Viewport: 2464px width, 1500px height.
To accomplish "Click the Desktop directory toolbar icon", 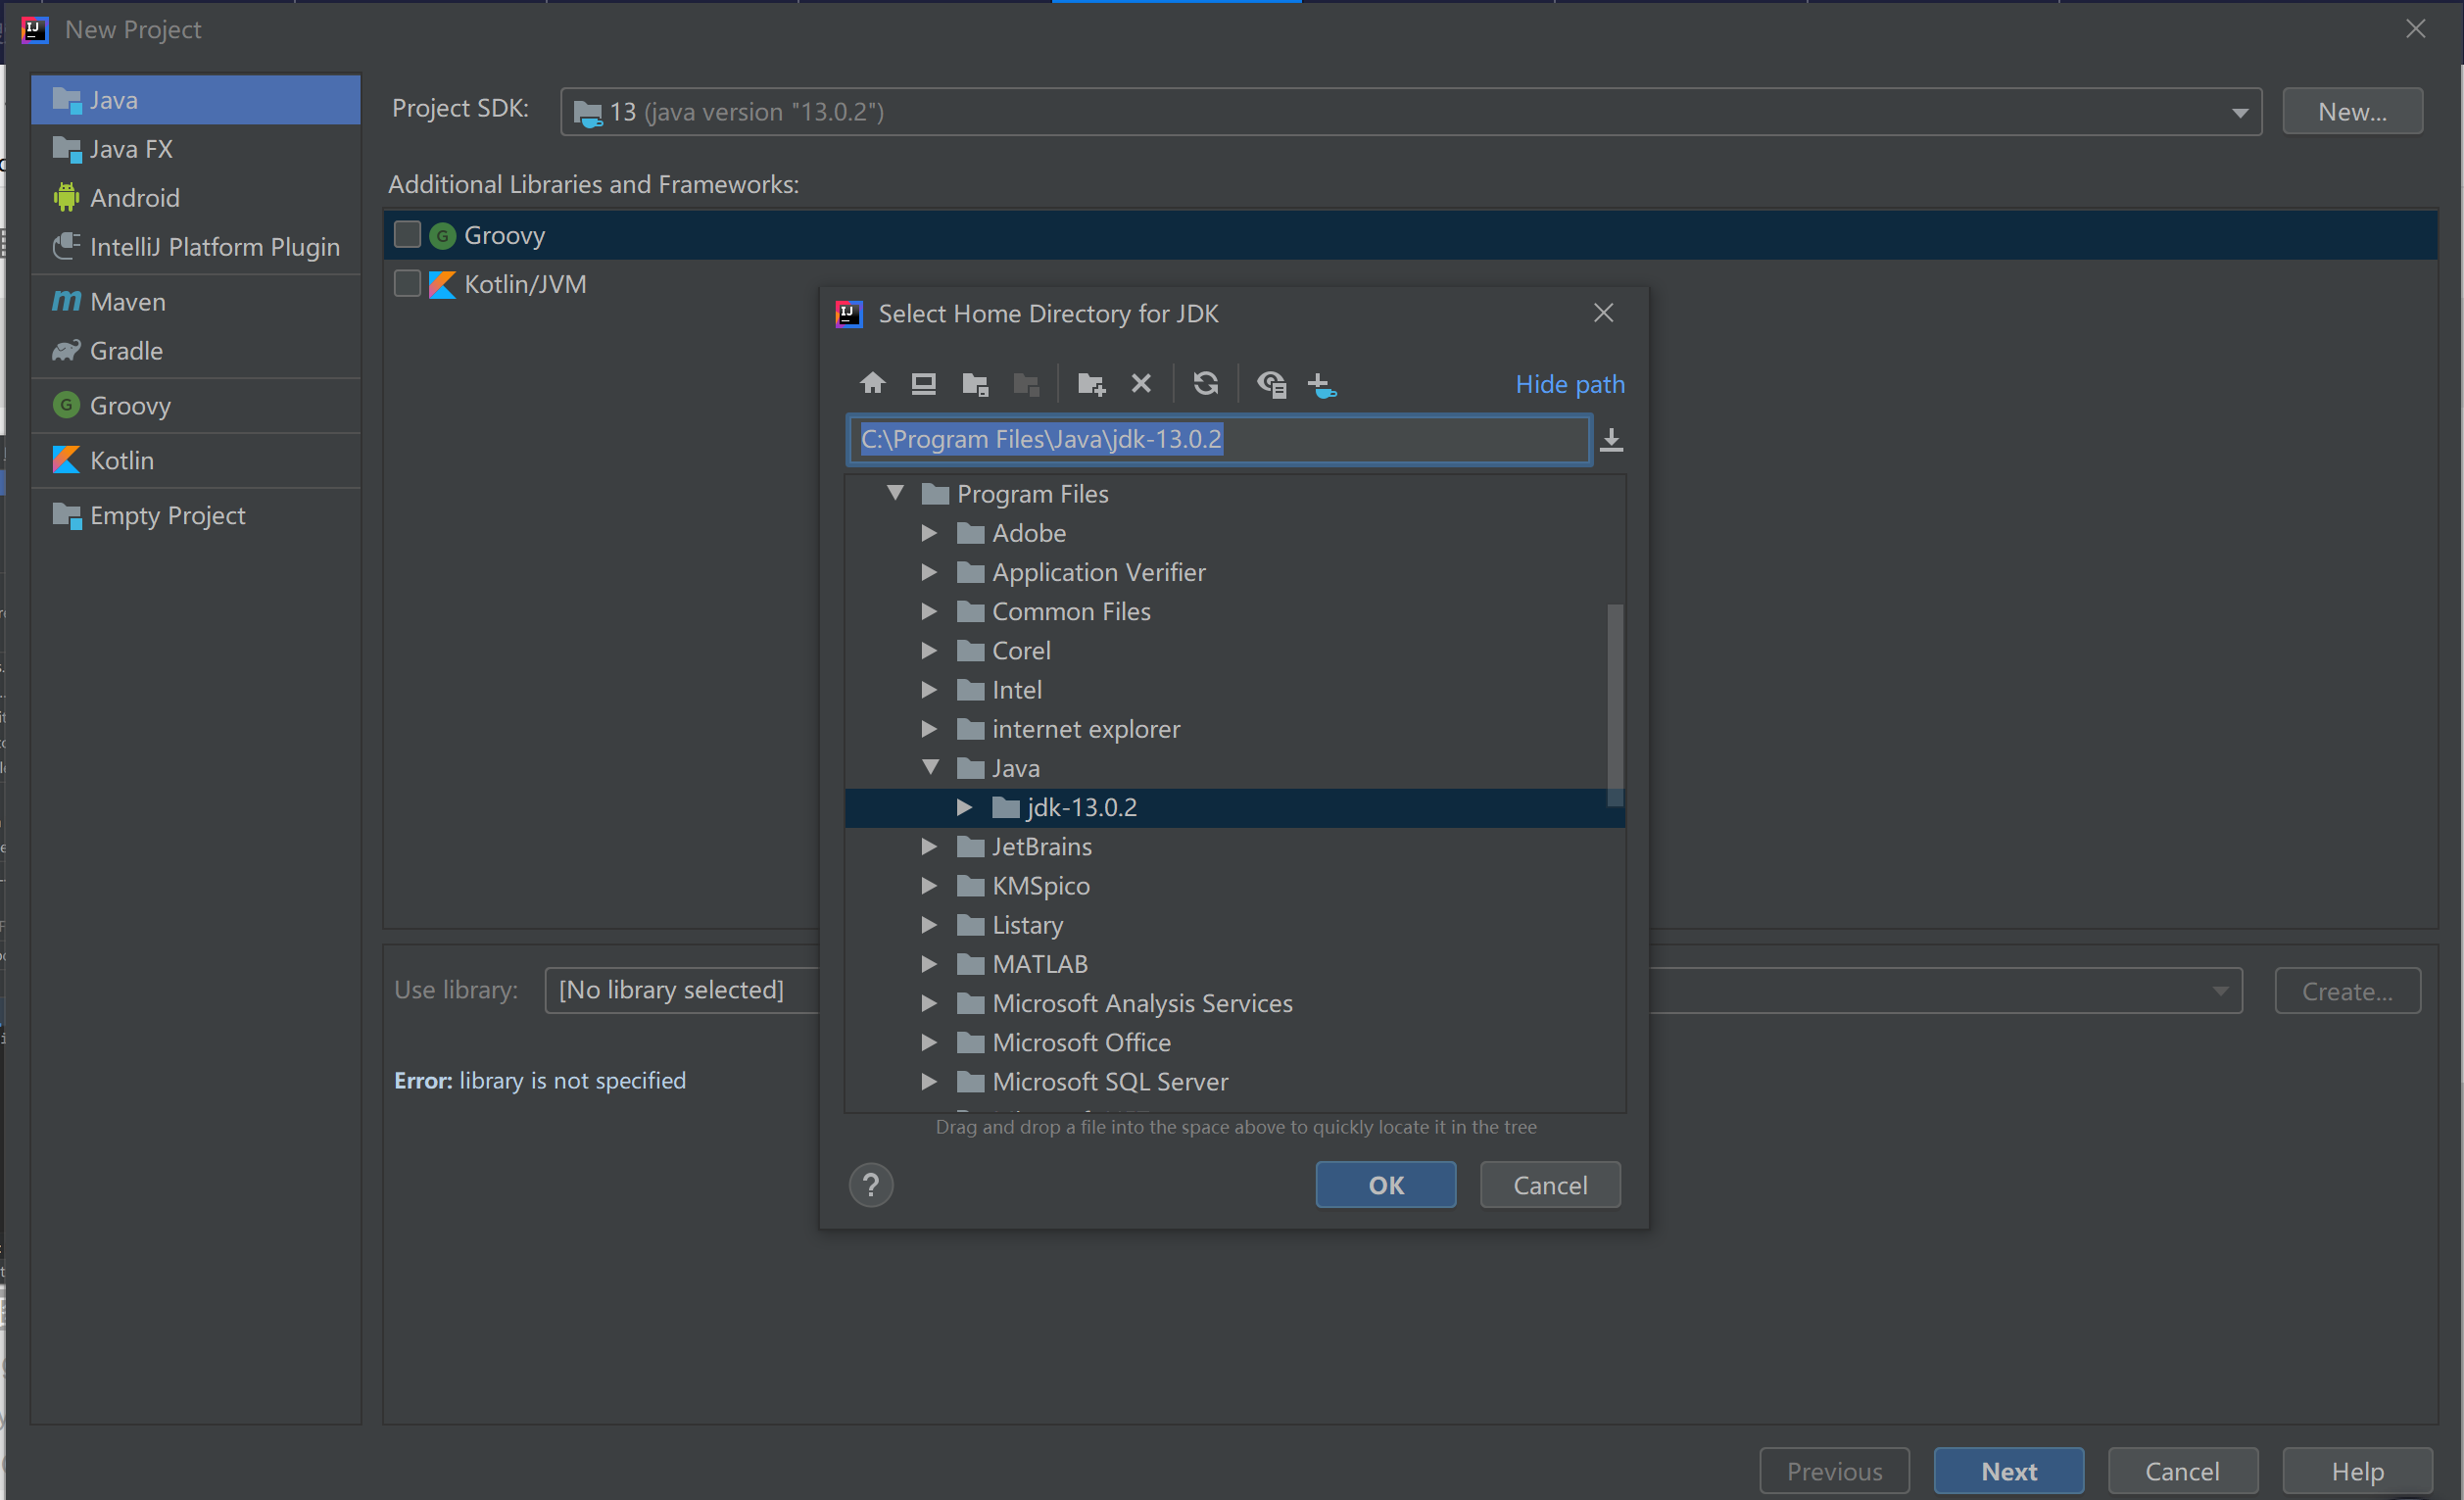I will coord(923,383).
